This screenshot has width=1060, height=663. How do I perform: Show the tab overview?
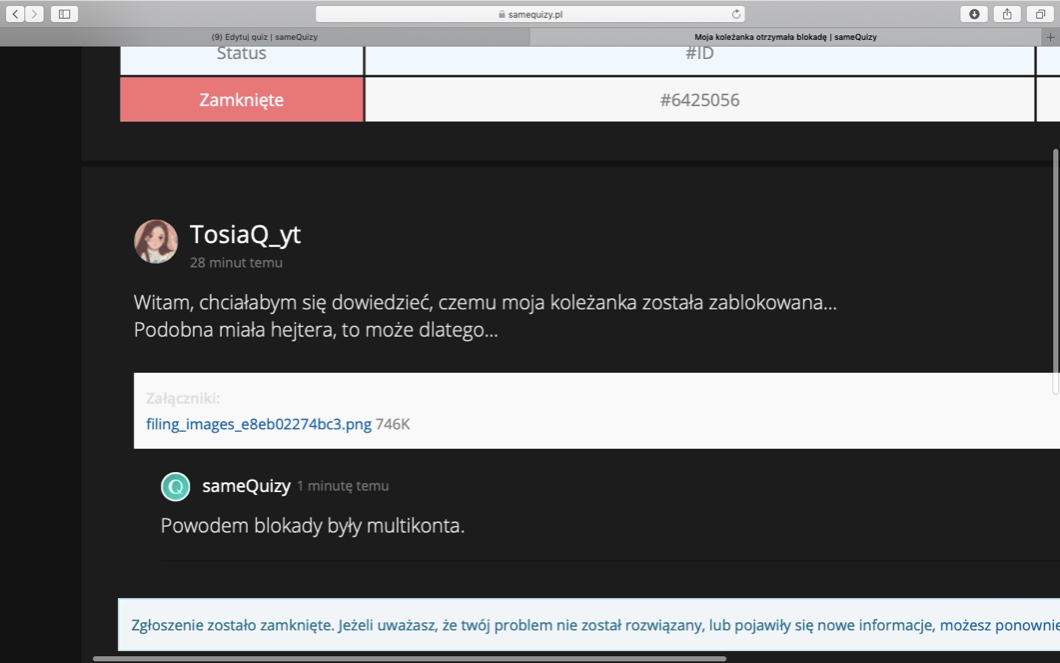pos(1041,14)
